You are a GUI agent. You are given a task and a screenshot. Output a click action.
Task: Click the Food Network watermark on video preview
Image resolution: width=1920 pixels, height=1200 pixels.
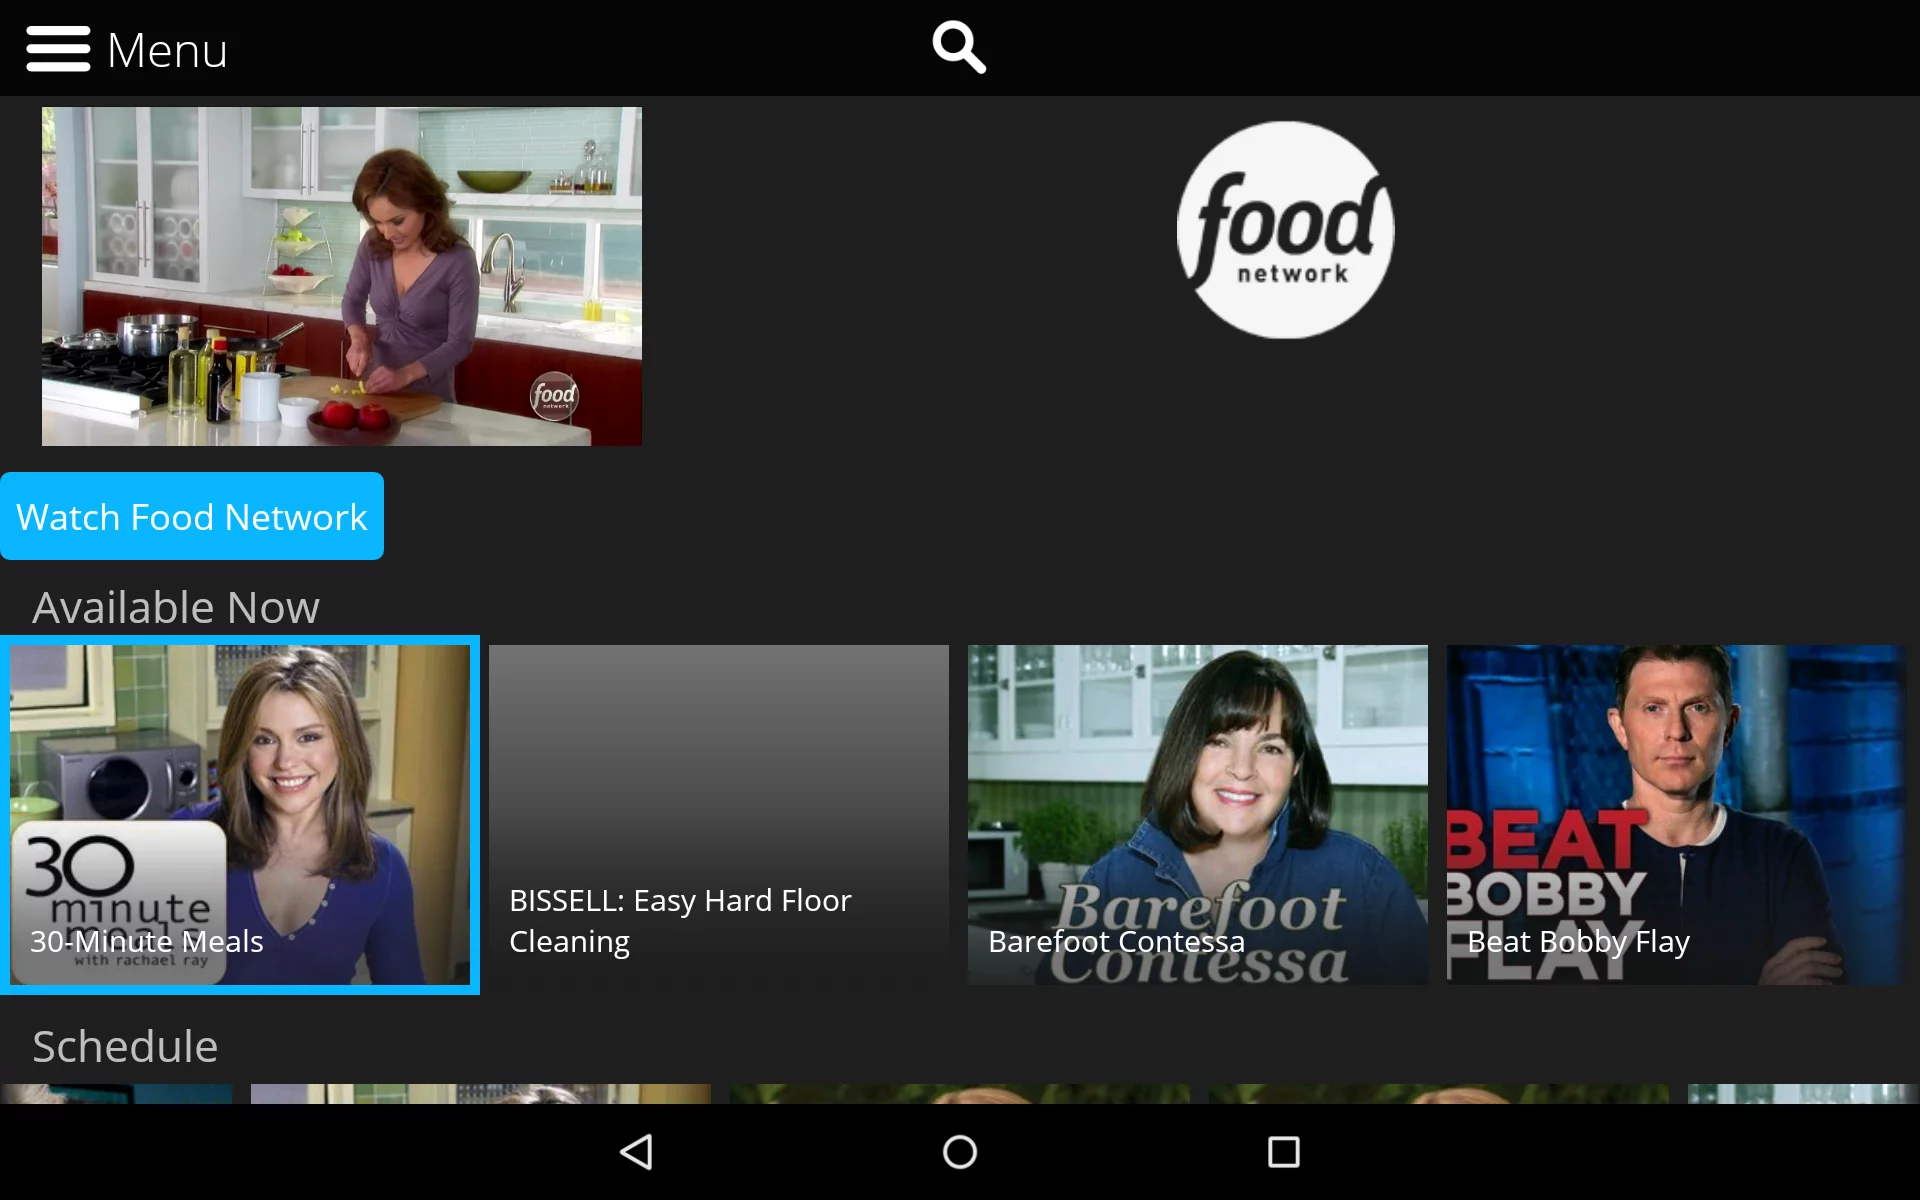point(553,396)
